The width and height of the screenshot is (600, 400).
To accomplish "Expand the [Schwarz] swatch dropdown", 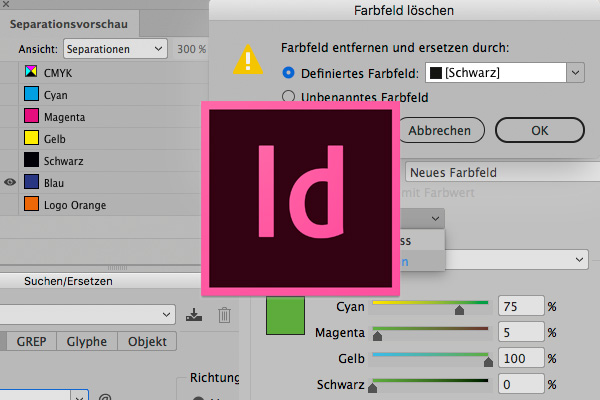I will 575,73.
